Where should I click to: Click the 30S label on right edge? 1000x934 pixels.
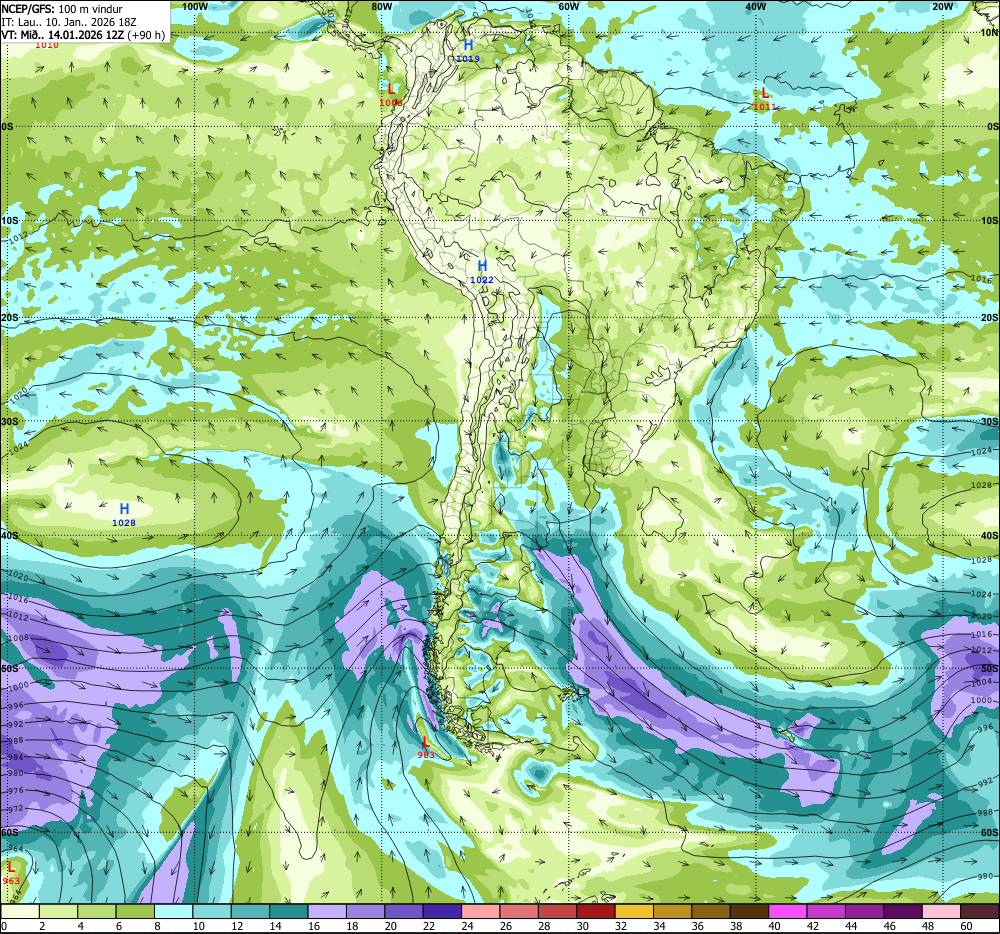coord(990,422)
